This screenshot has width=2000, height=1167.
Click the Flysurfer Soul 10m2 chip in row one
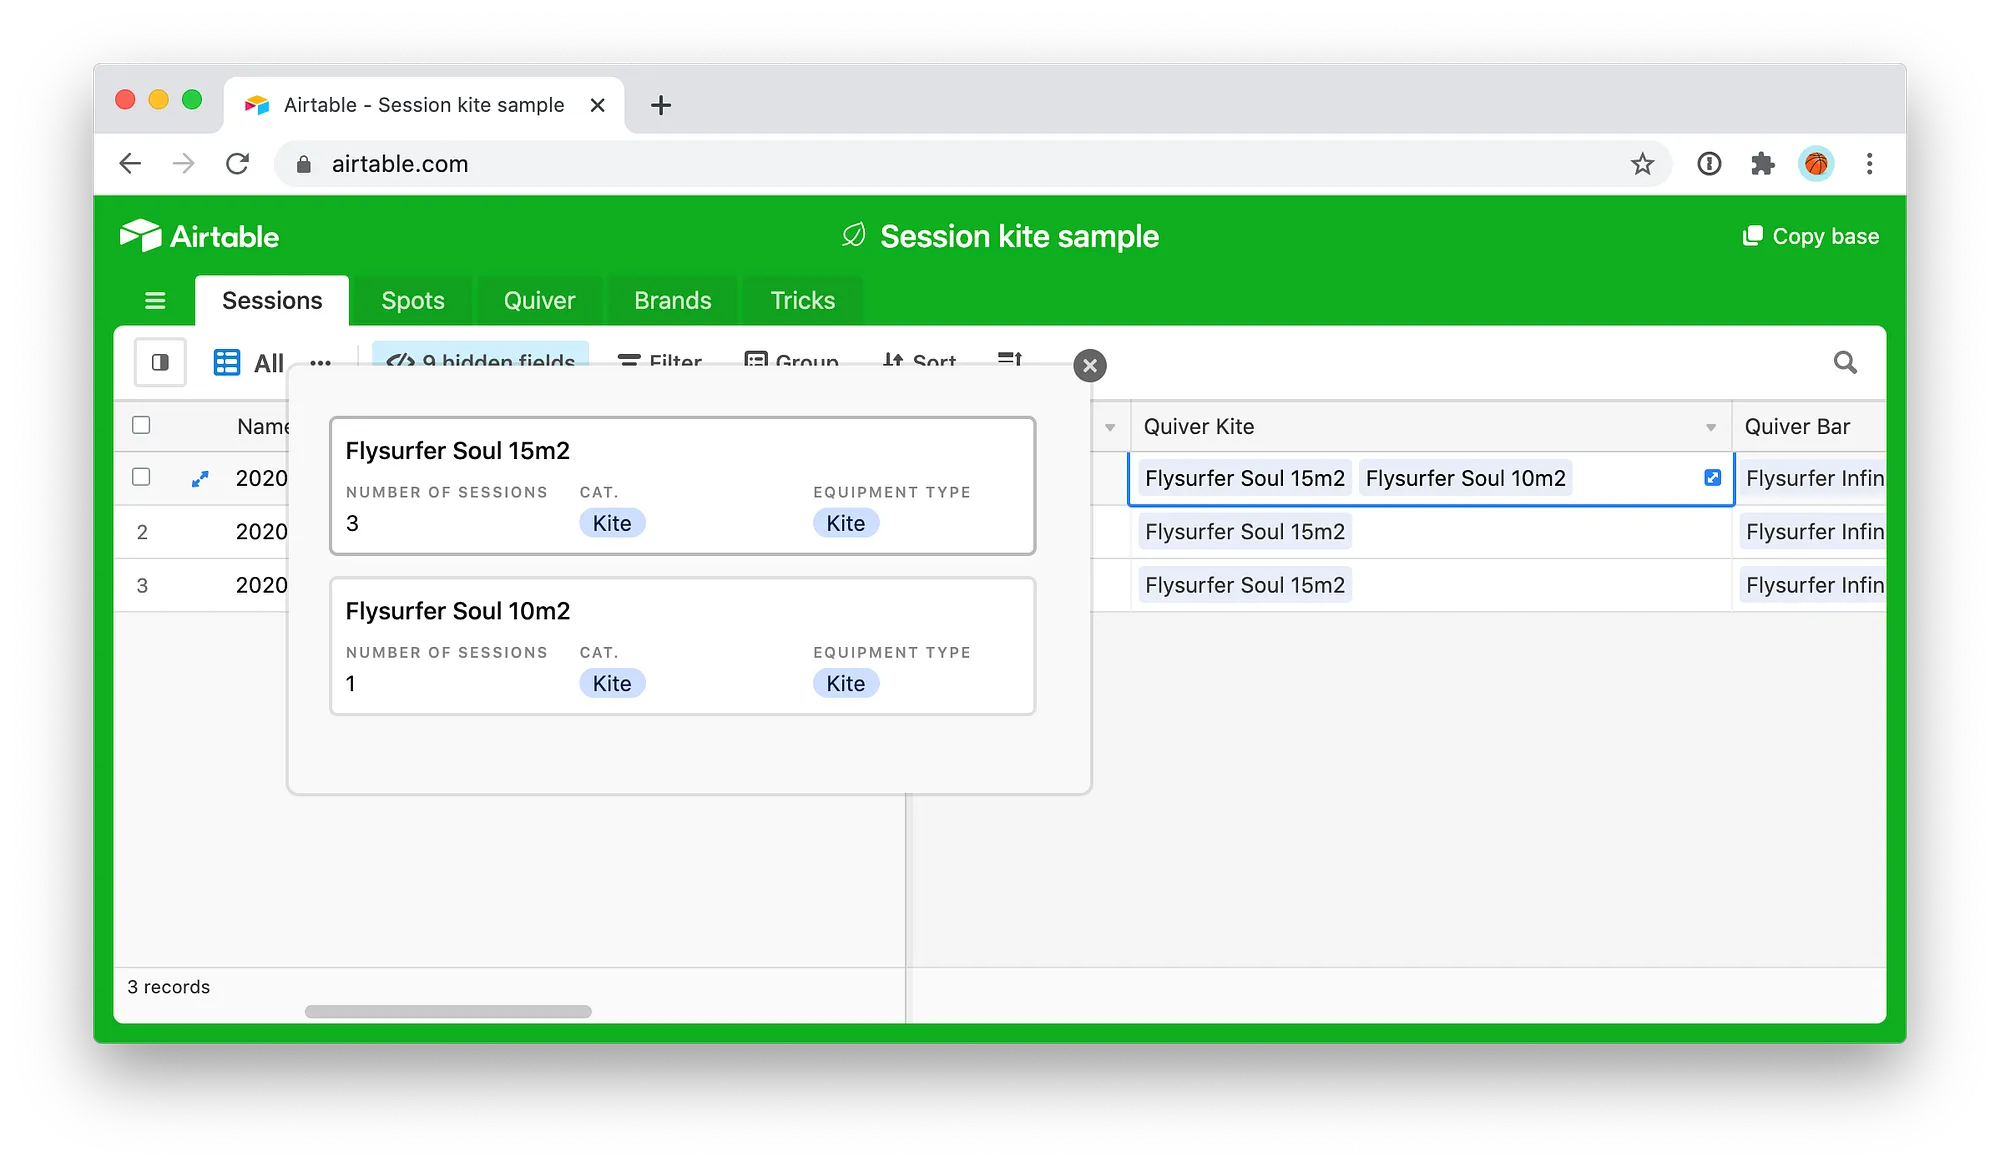pyautogui.click(x=1466, y=479)
